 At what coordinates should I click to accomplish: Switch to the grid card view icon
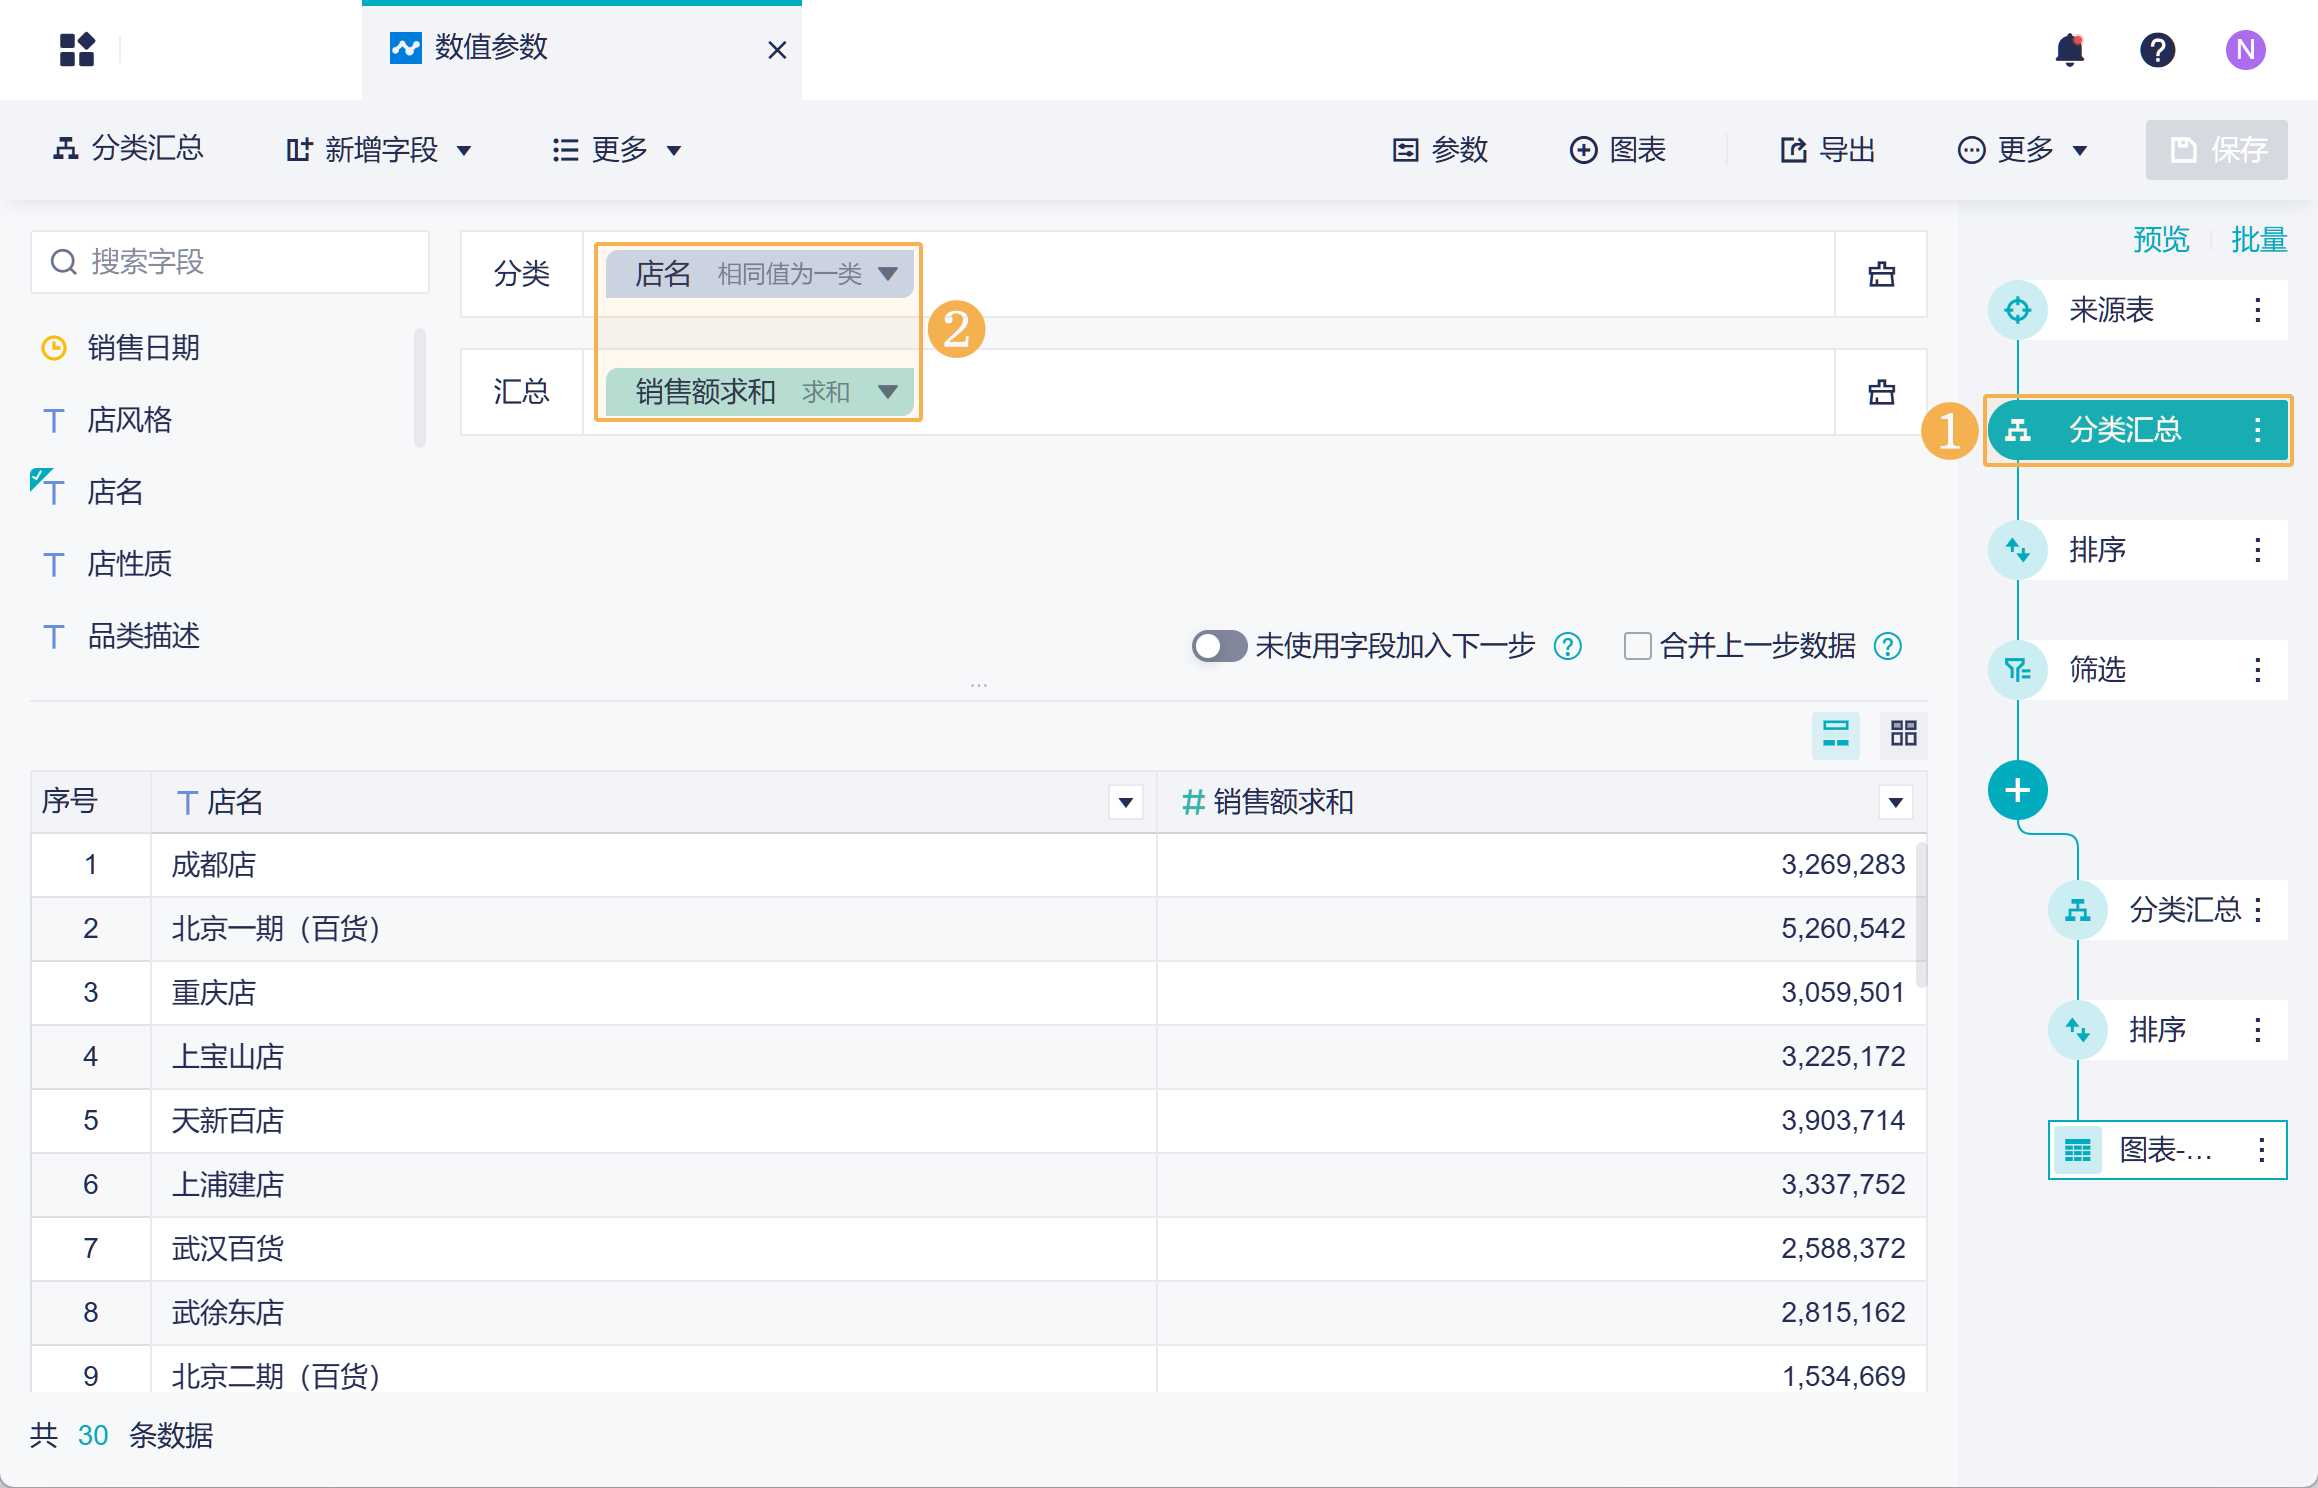coord(1903,734)
